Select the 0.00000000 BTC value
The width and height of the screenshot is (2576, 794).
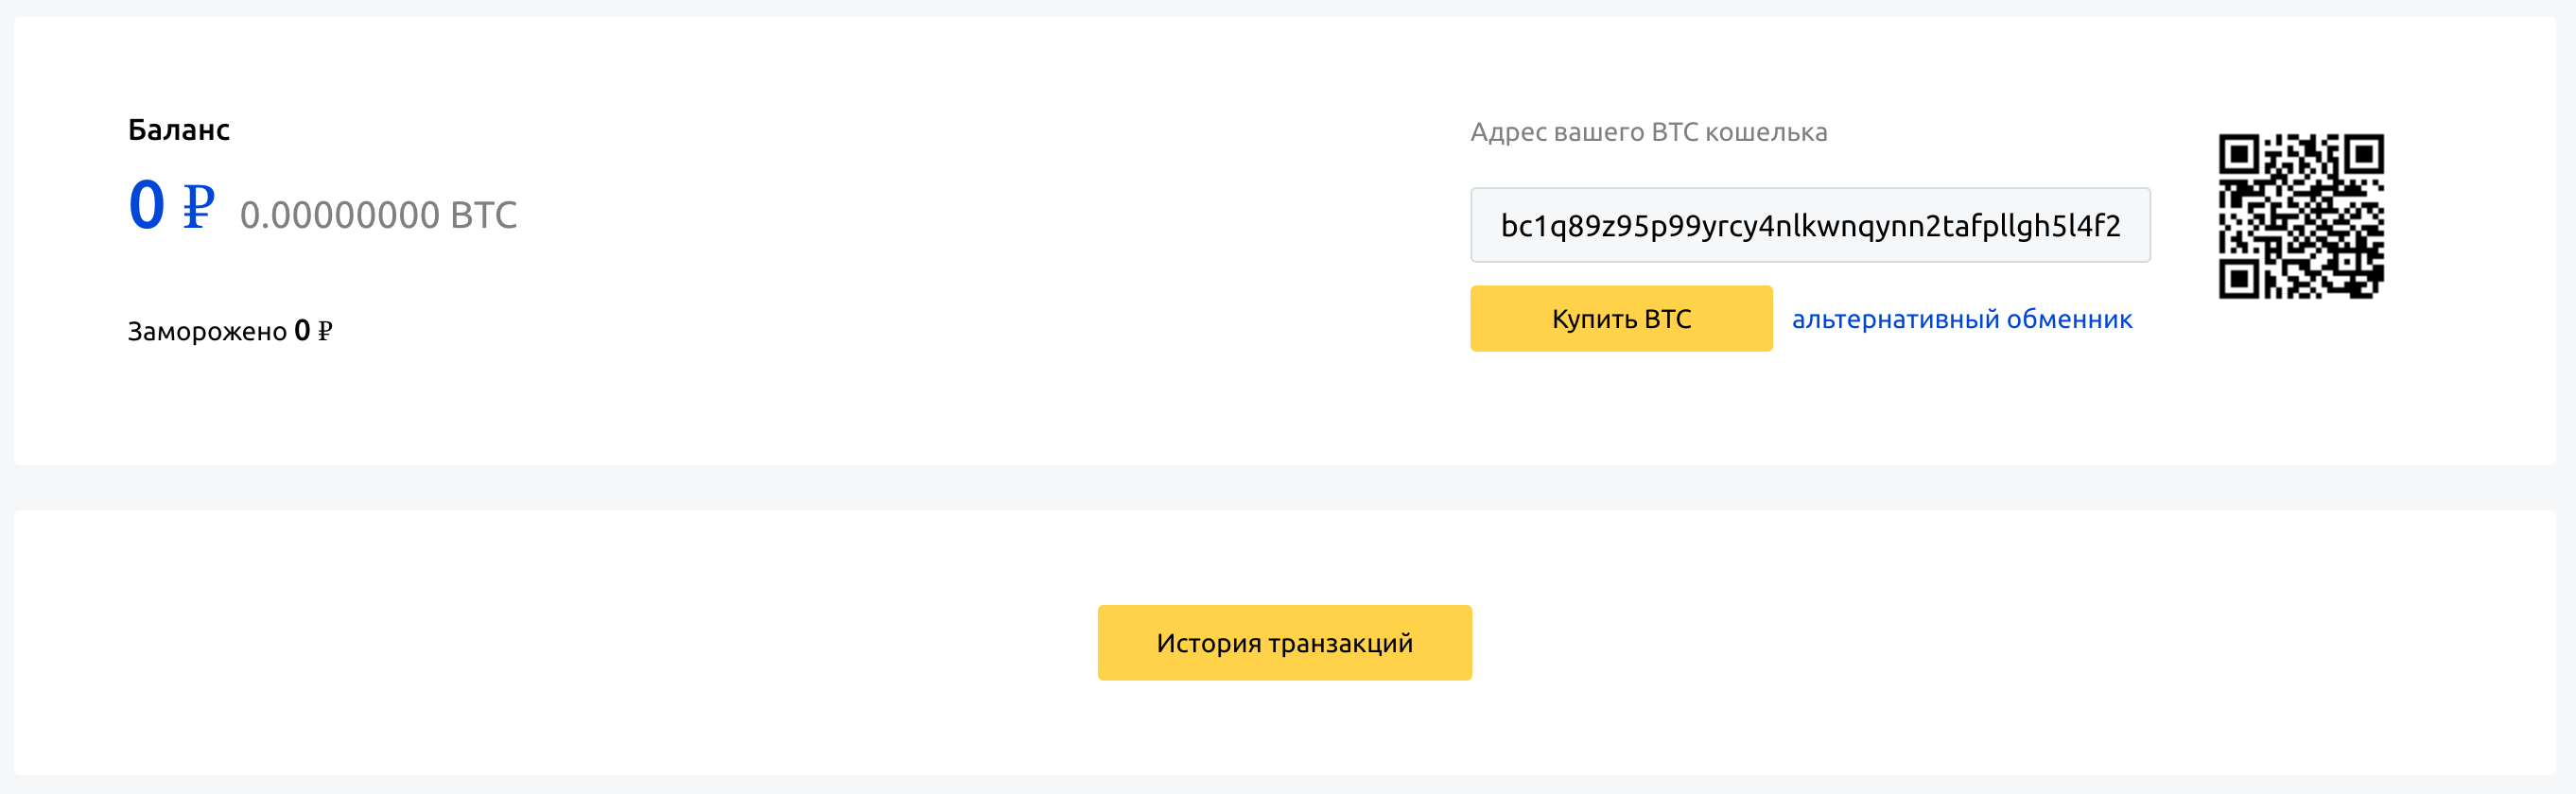click(378, 213)
